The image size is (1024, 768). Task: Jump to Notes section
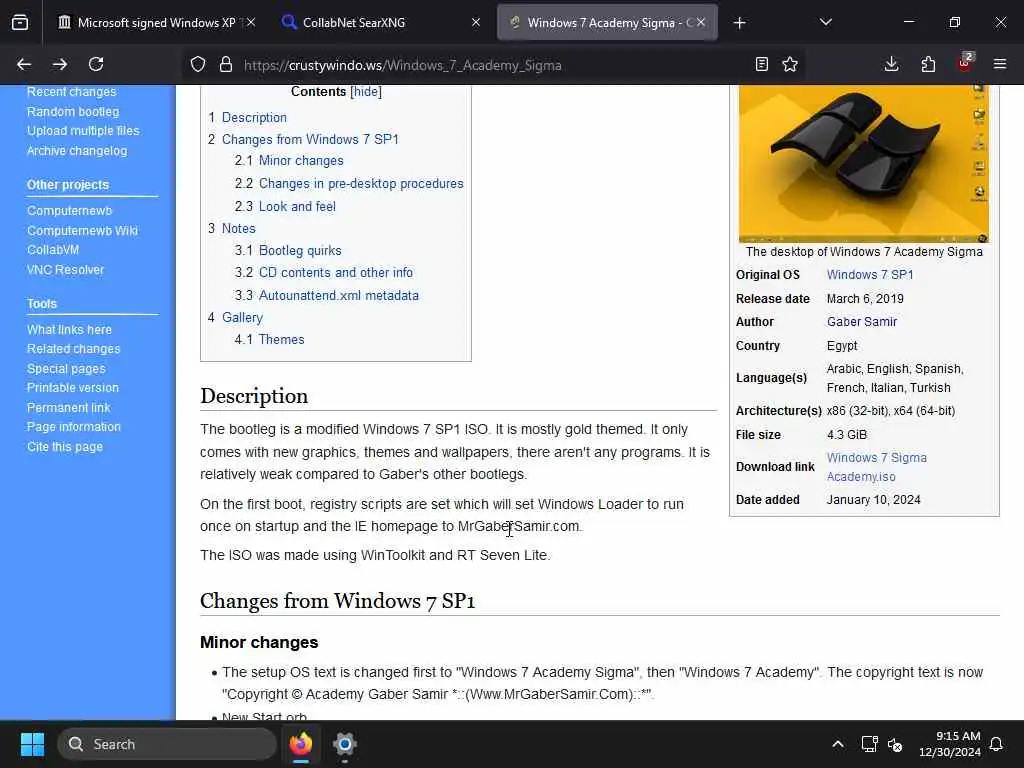pos(238,229)
